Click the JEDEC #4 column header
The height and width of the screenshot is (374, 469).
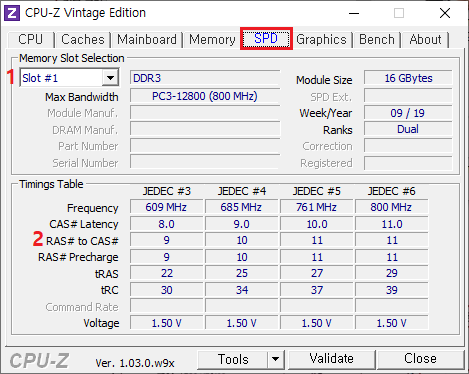(242, 191)
